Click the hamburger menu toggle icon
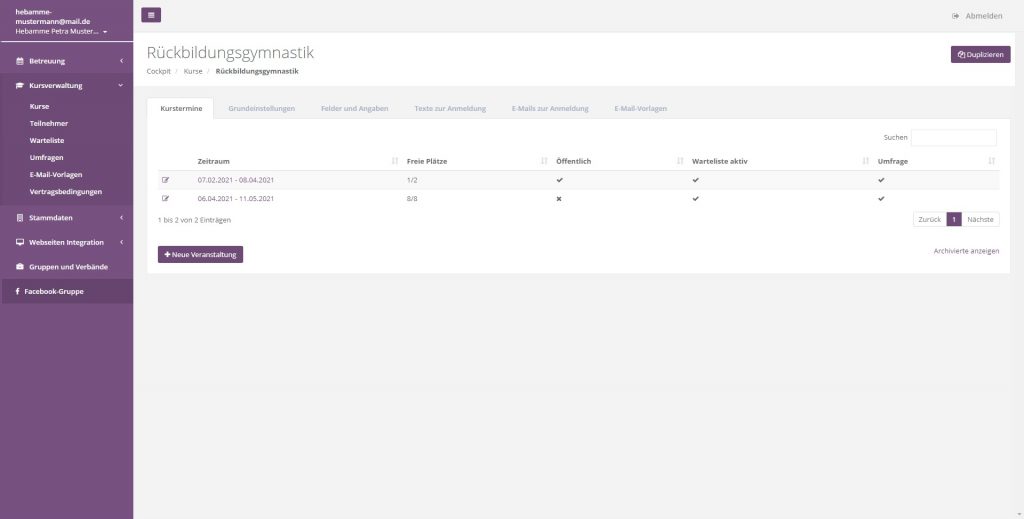Viewport: 1024px width, 519px height. coord(151,15)
